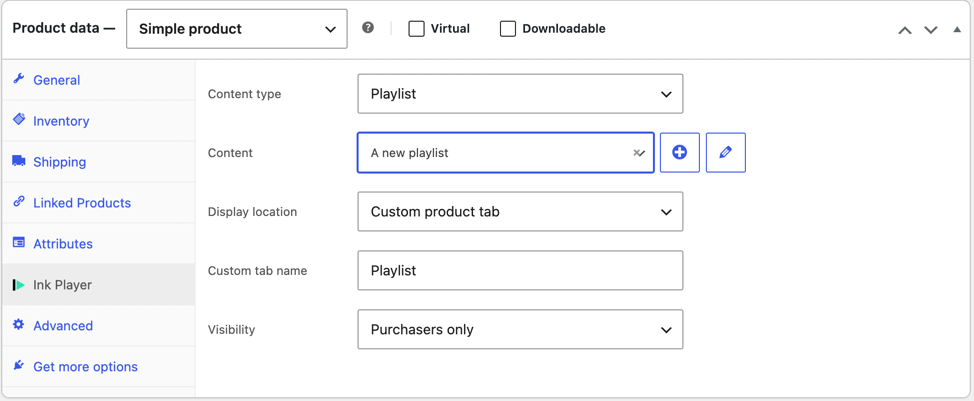Screen dimensions: 974x401
Task: Click the Get more options plug icon
Action: [19, 366]
